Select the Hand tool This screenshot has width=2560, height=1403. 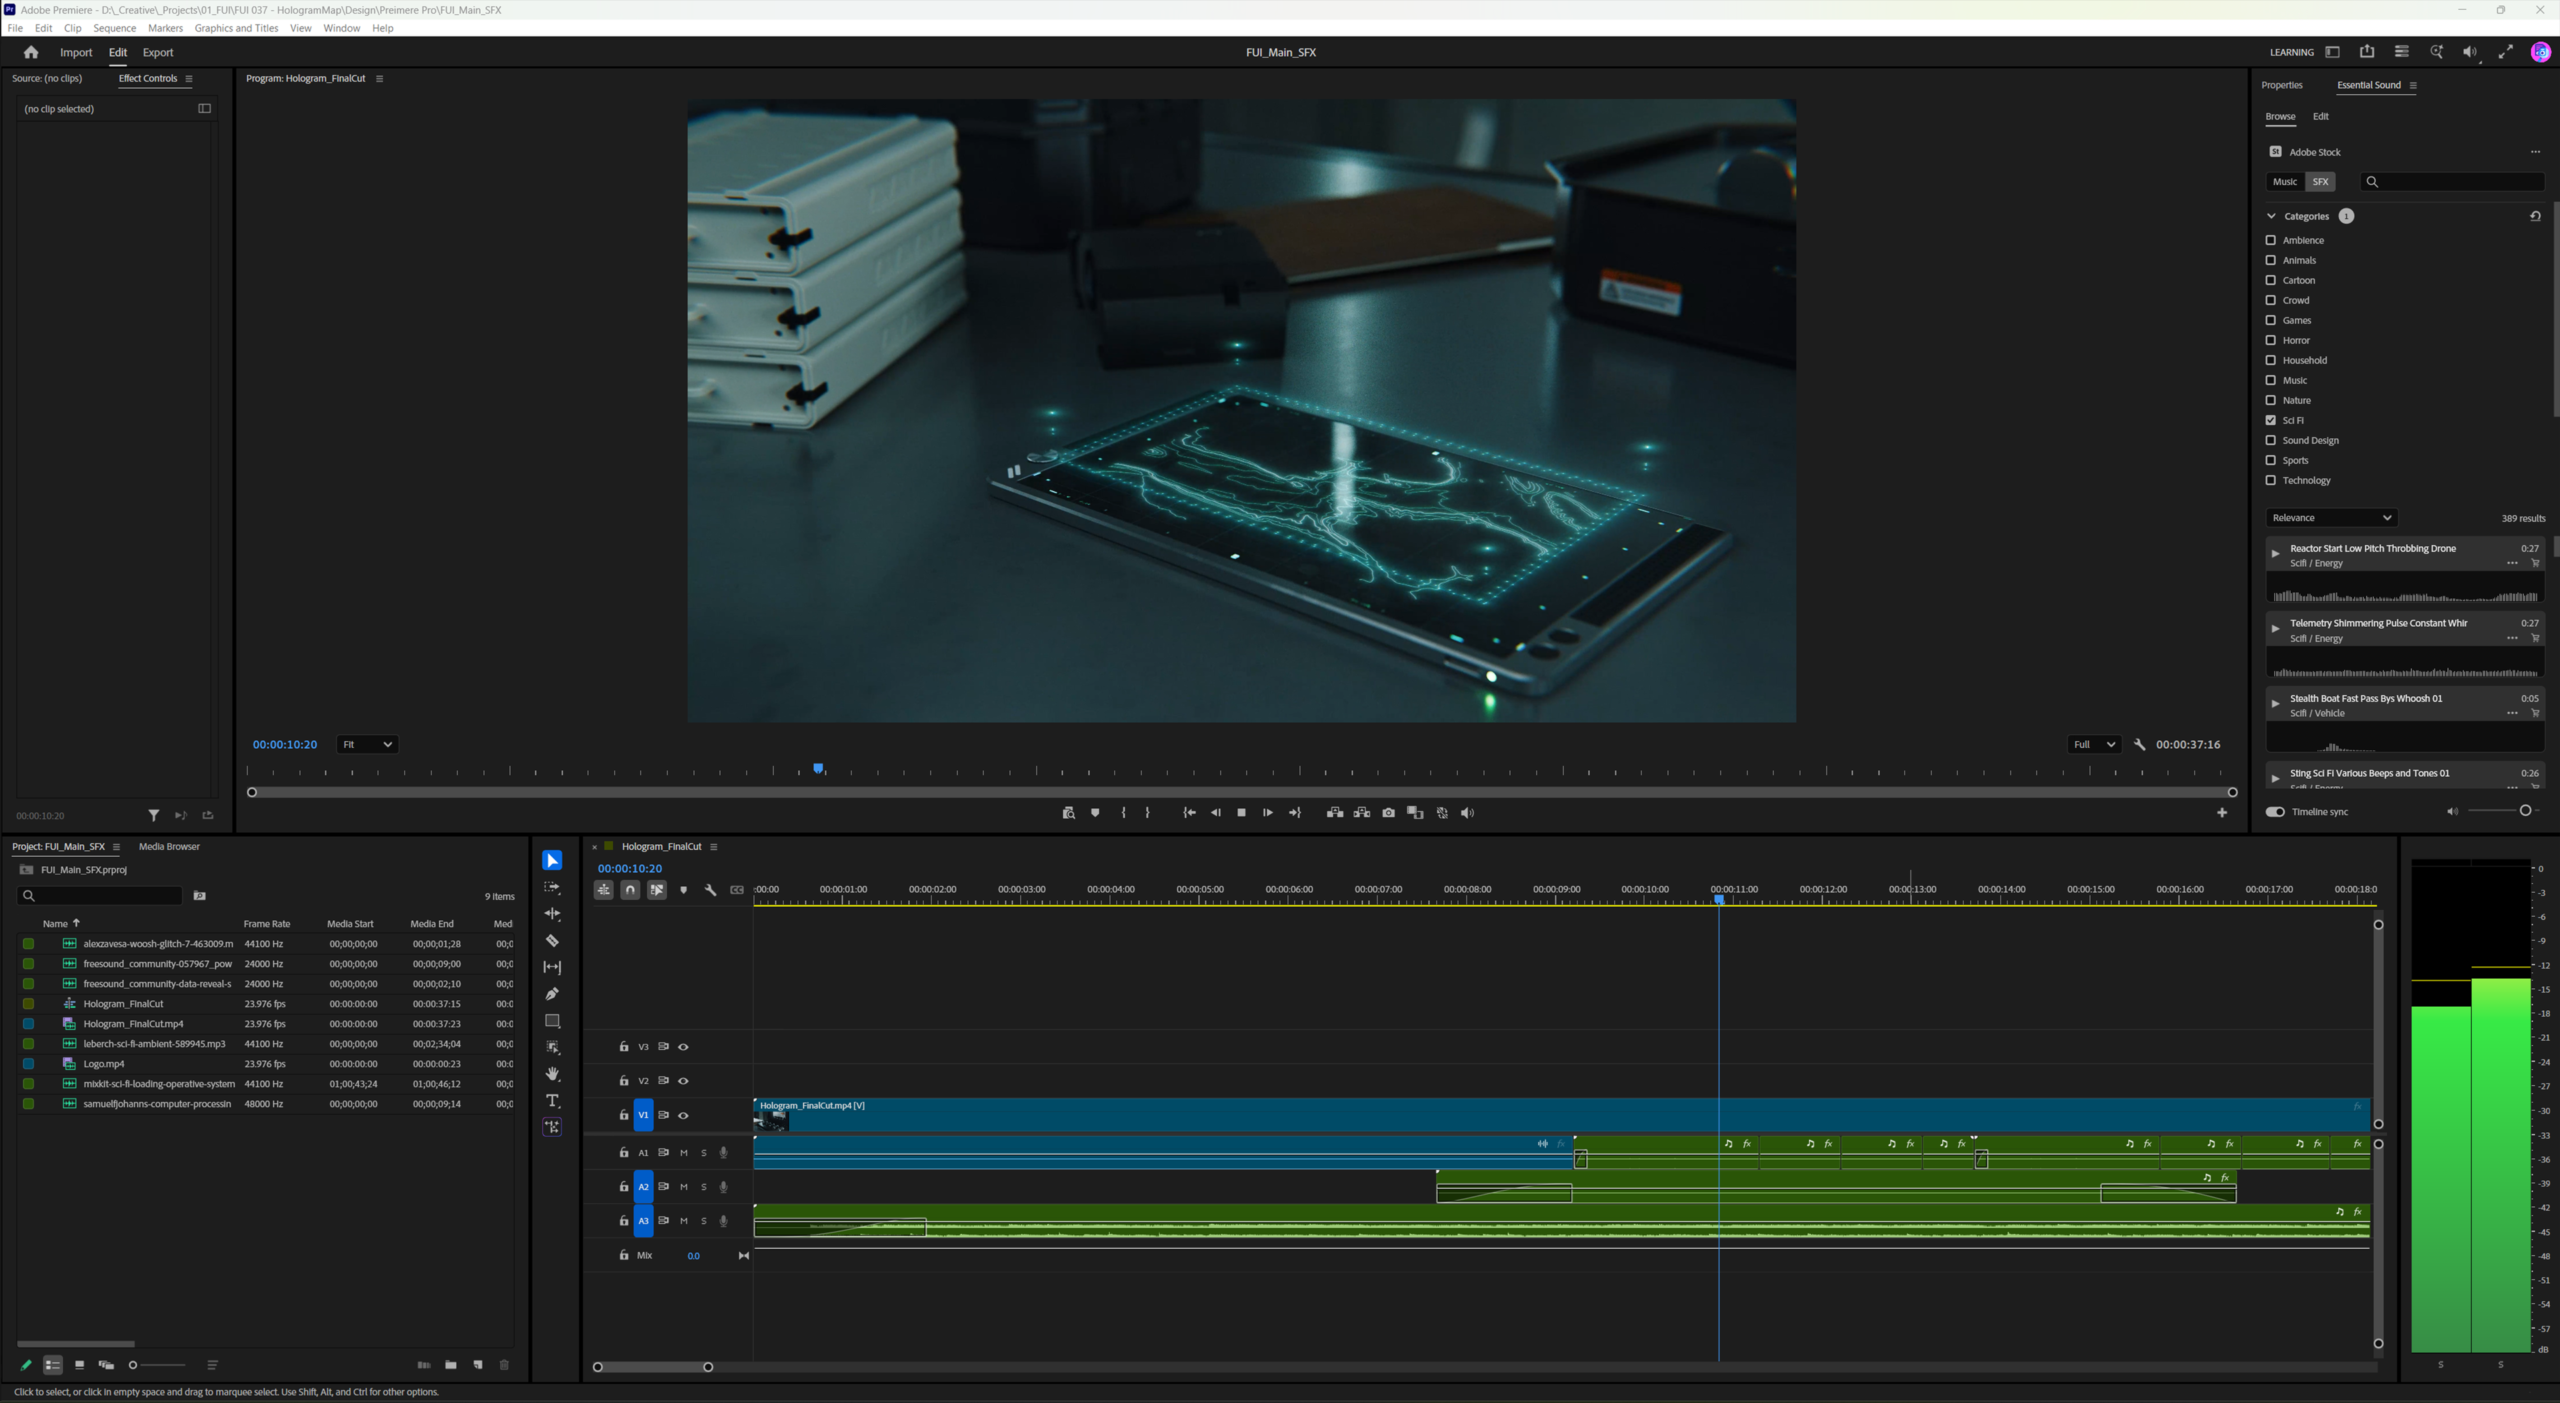tap(552, 1074)
